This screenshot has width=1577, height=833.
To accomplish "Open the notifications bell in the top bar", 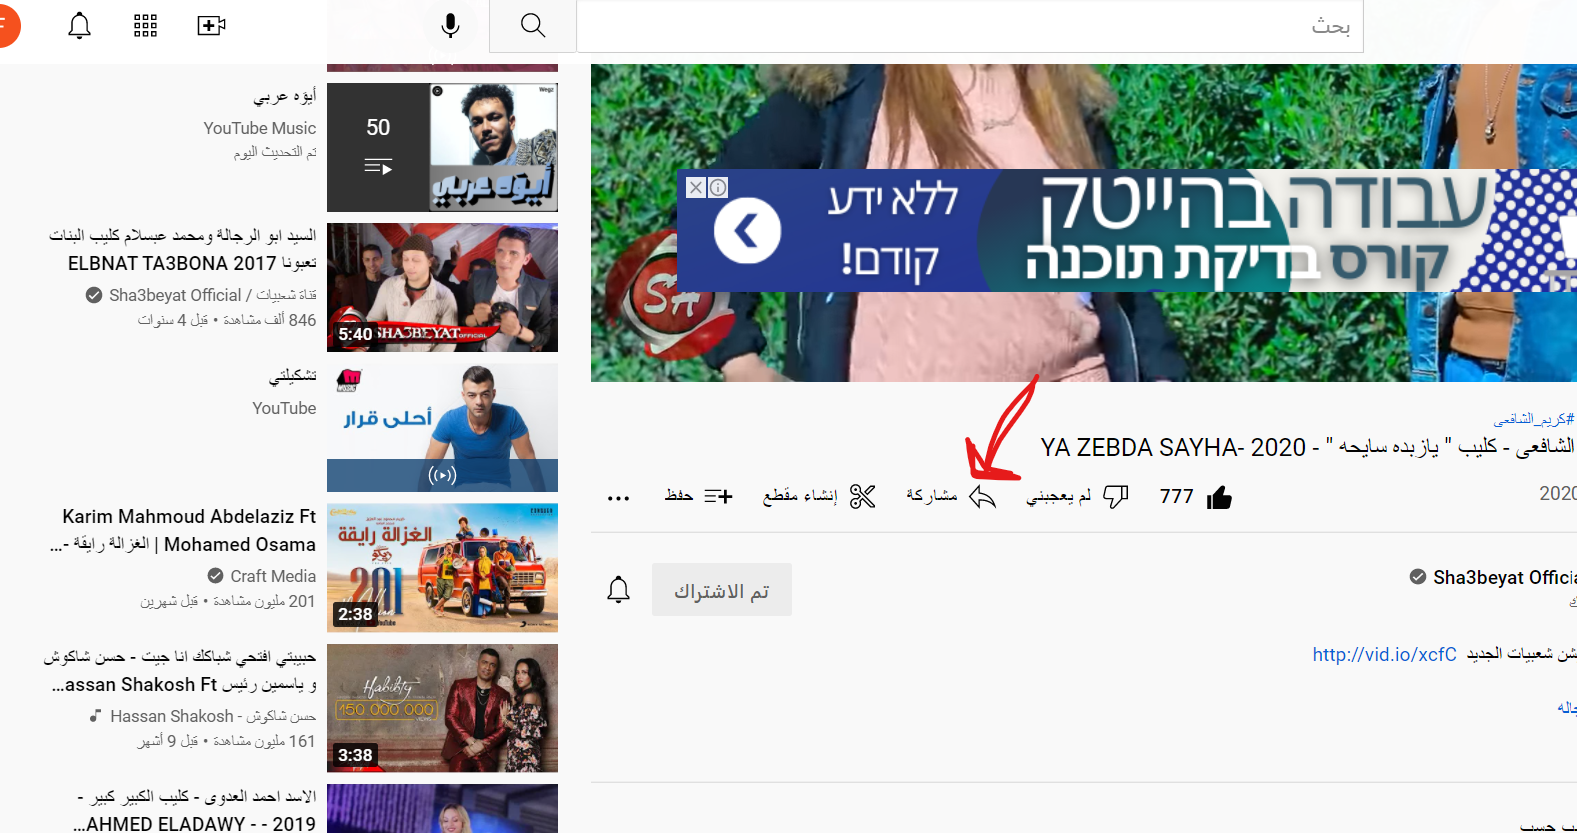I will tap(79, 25).
